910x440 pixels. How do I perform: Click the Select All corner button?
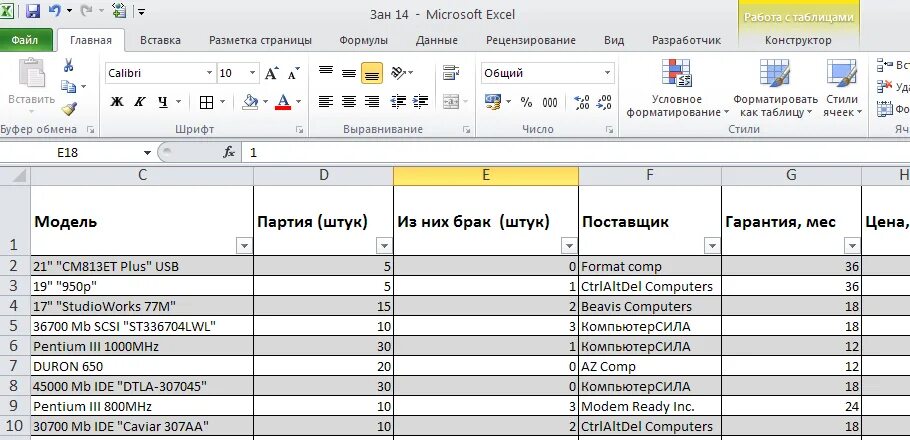(15, 175)
